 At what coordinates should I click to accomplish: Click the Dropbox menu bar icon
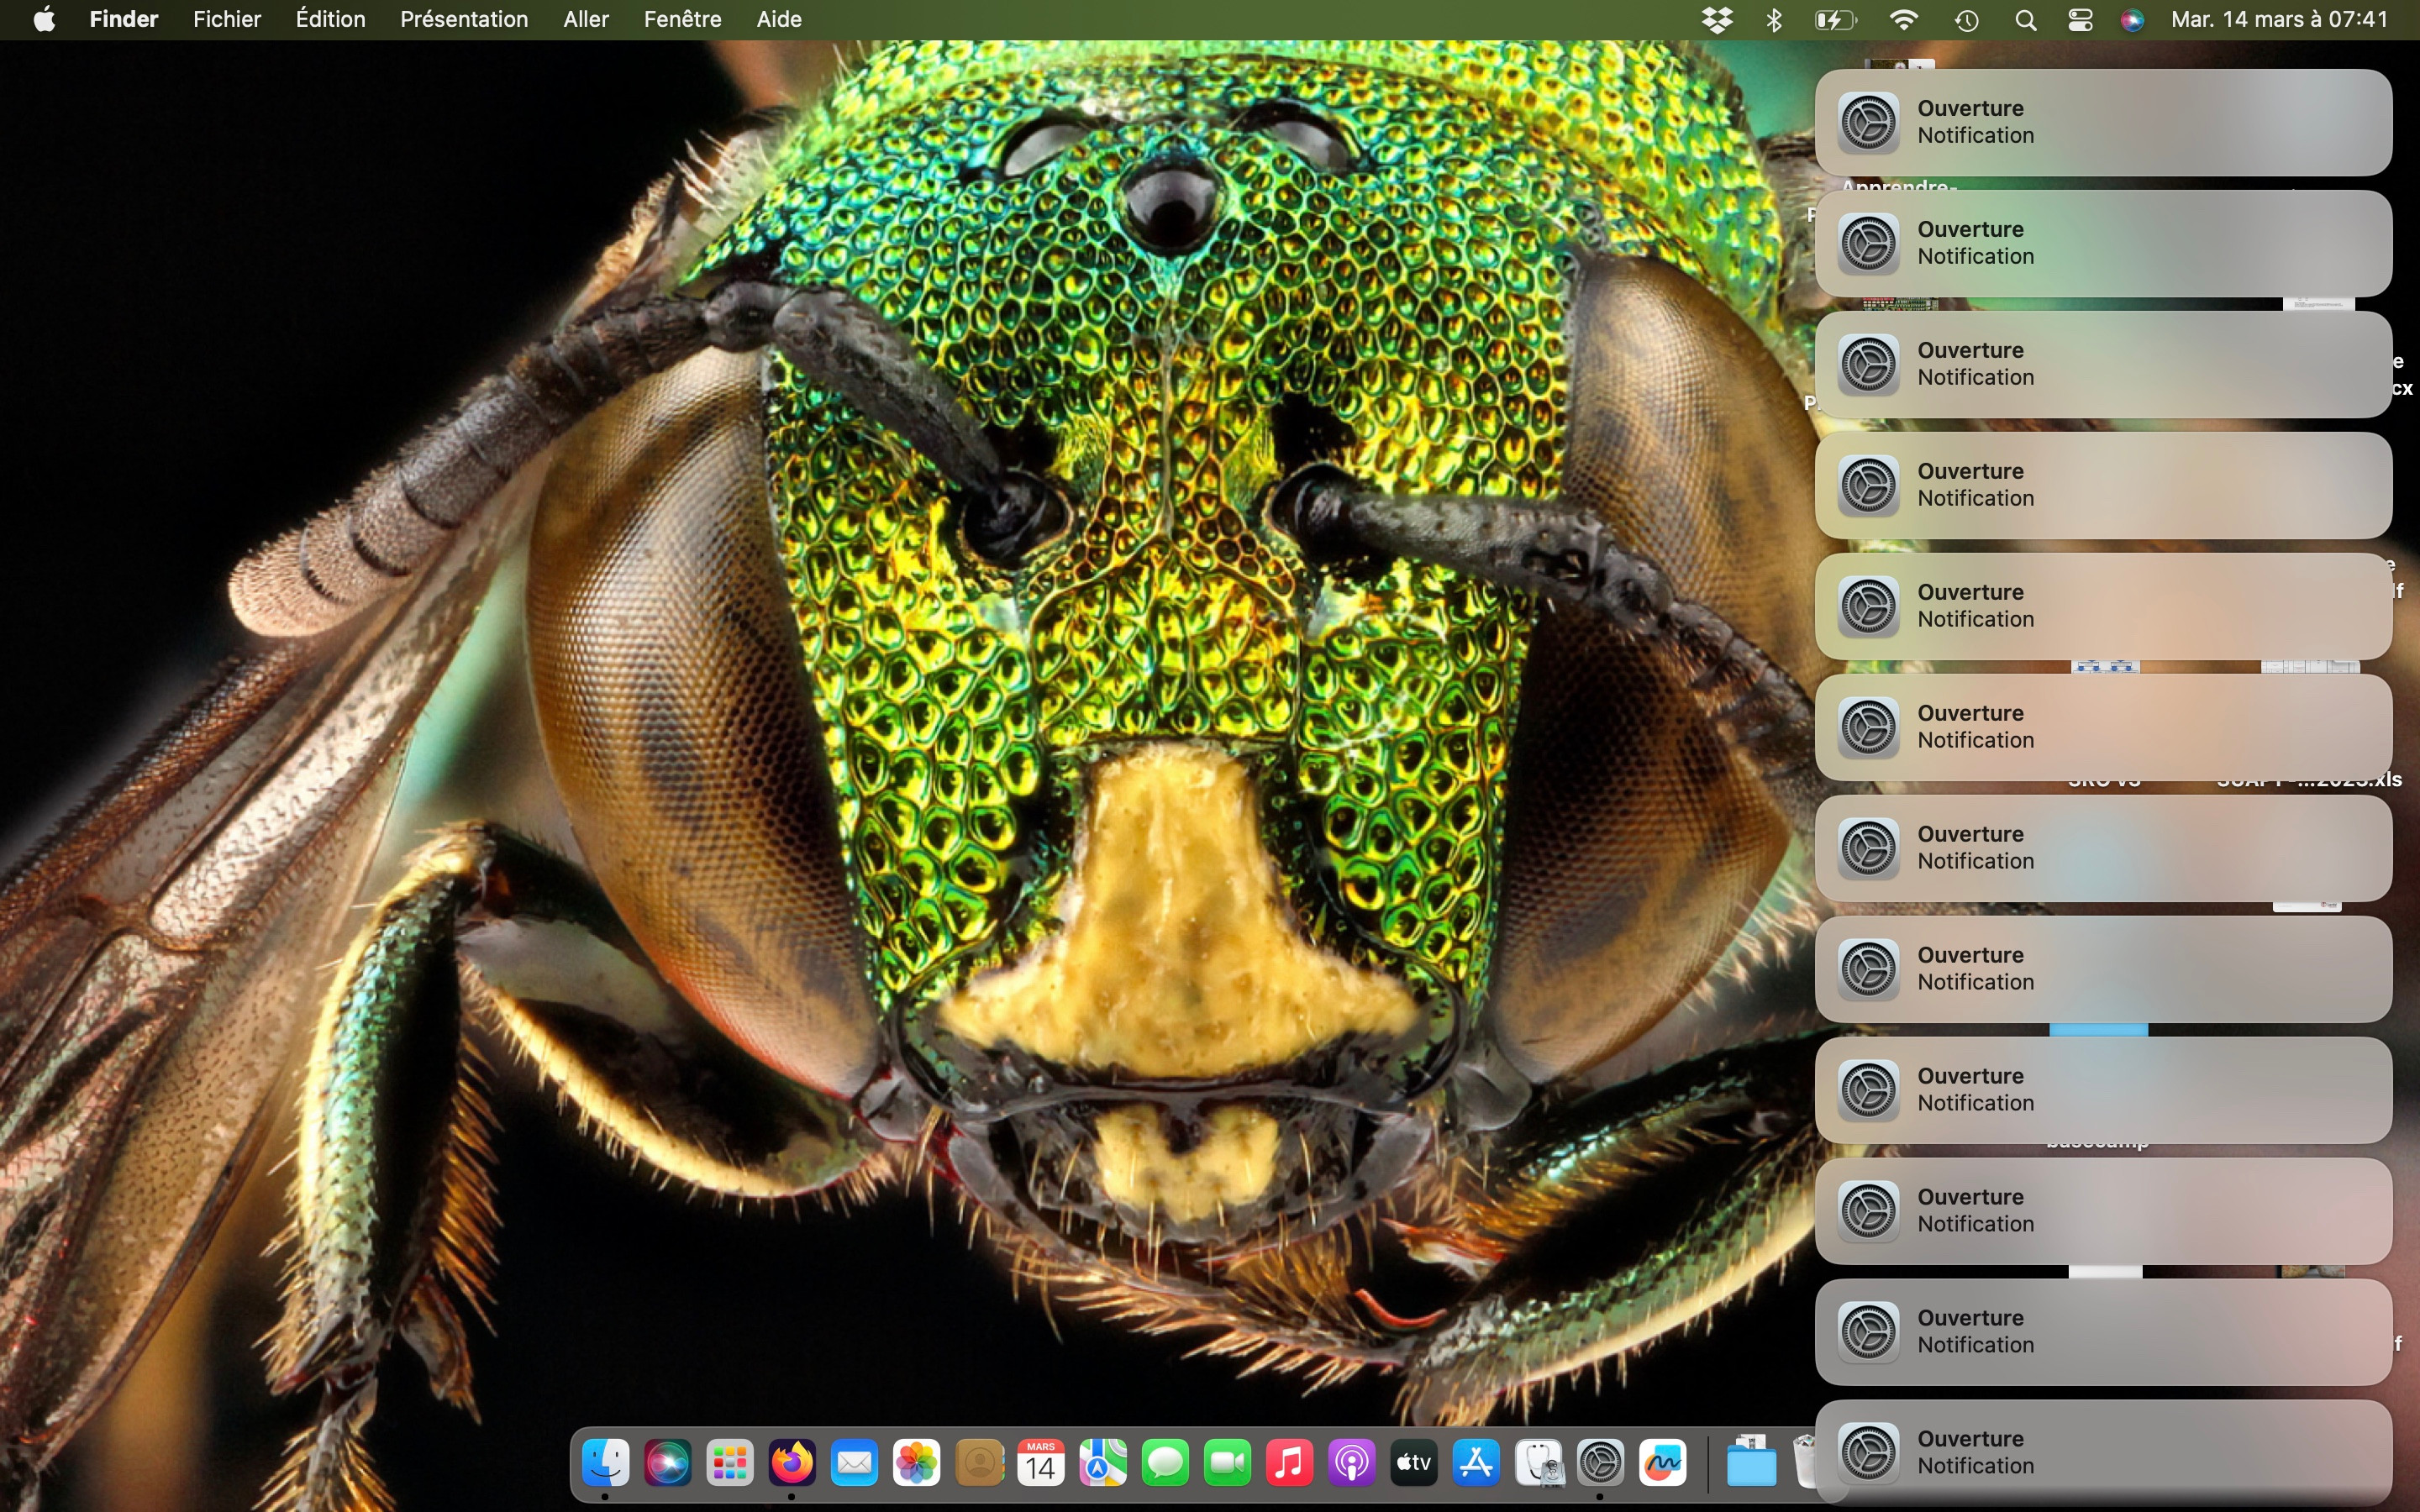point(1717,20)
